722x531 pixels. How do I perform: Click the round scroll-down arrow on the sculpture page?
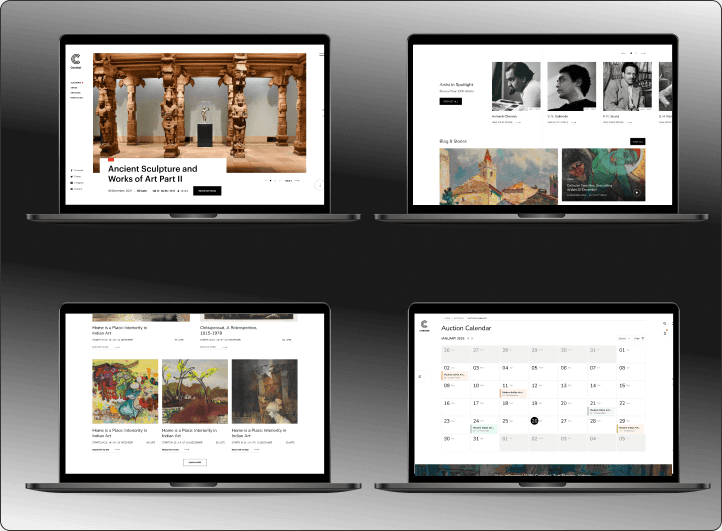click(x=319, y=185)
